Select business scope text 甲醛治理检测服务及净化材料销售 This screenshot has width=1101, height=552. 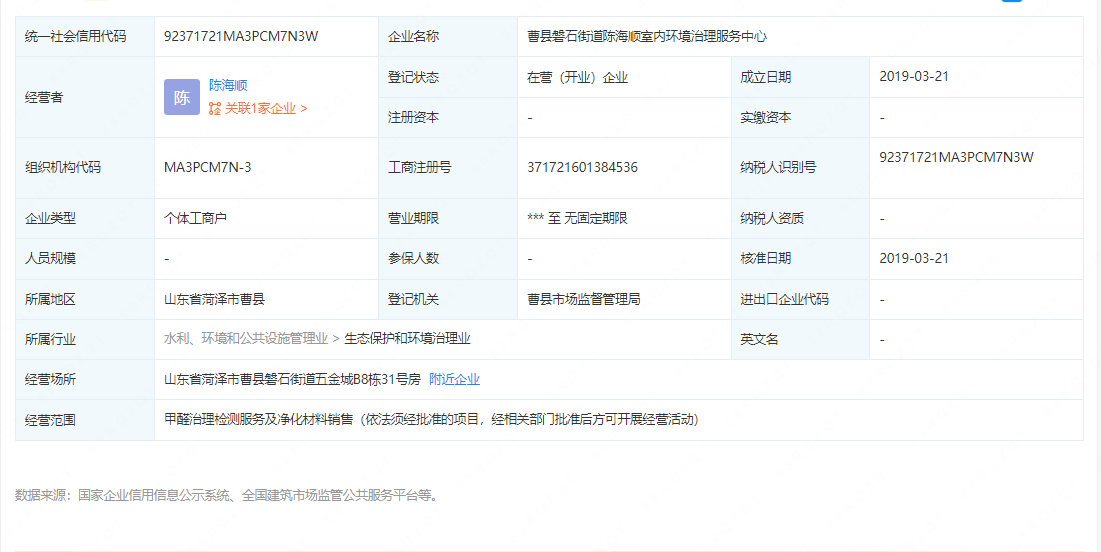coord(258,420)
